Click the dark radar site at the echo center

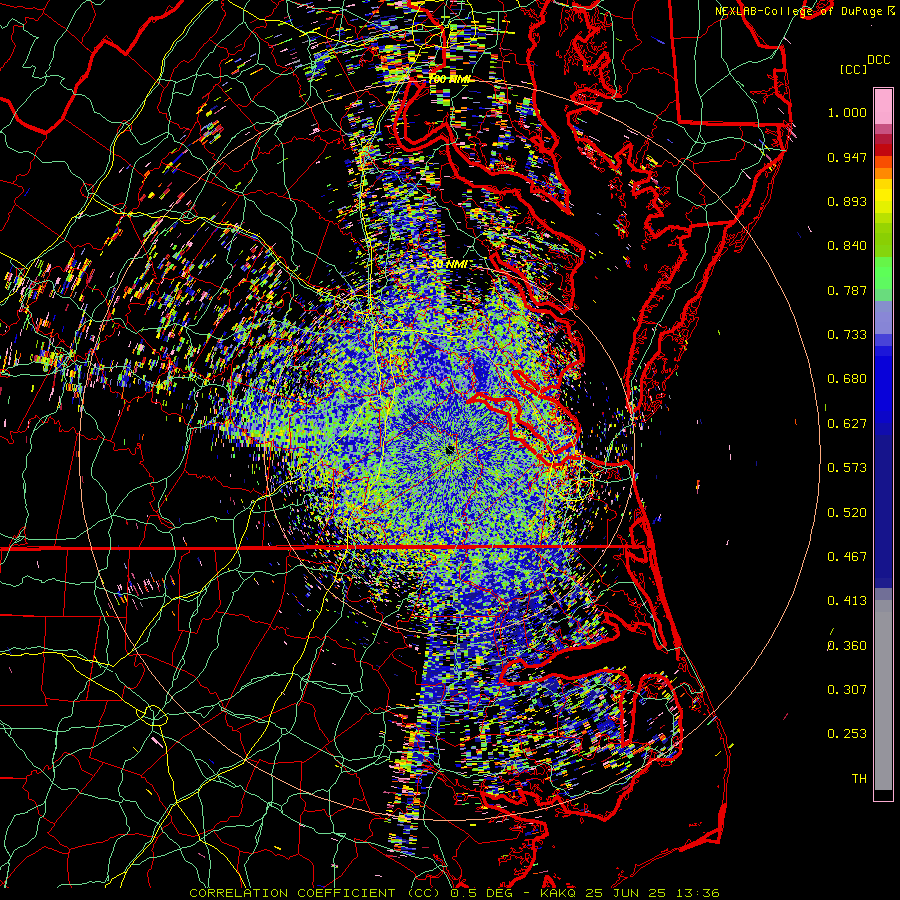tap(450, 449)
